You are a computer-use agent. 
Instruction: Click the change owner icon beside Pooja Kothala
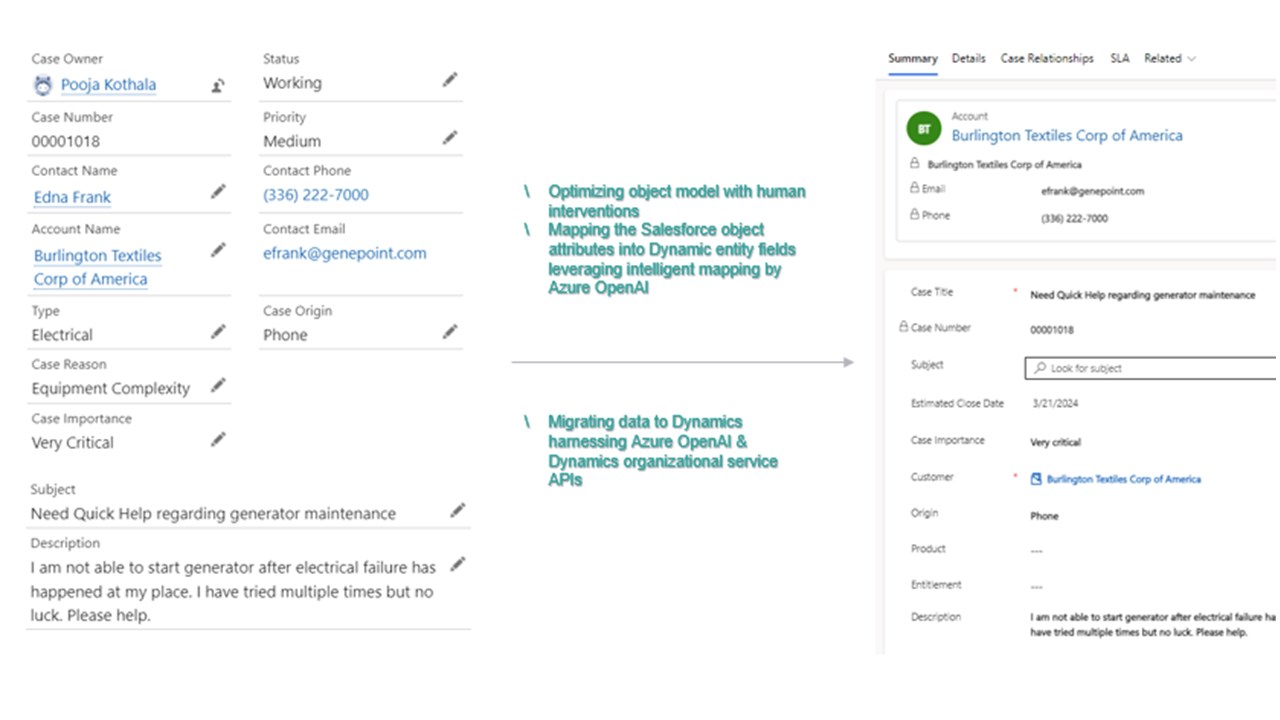(x=218, y=86)
